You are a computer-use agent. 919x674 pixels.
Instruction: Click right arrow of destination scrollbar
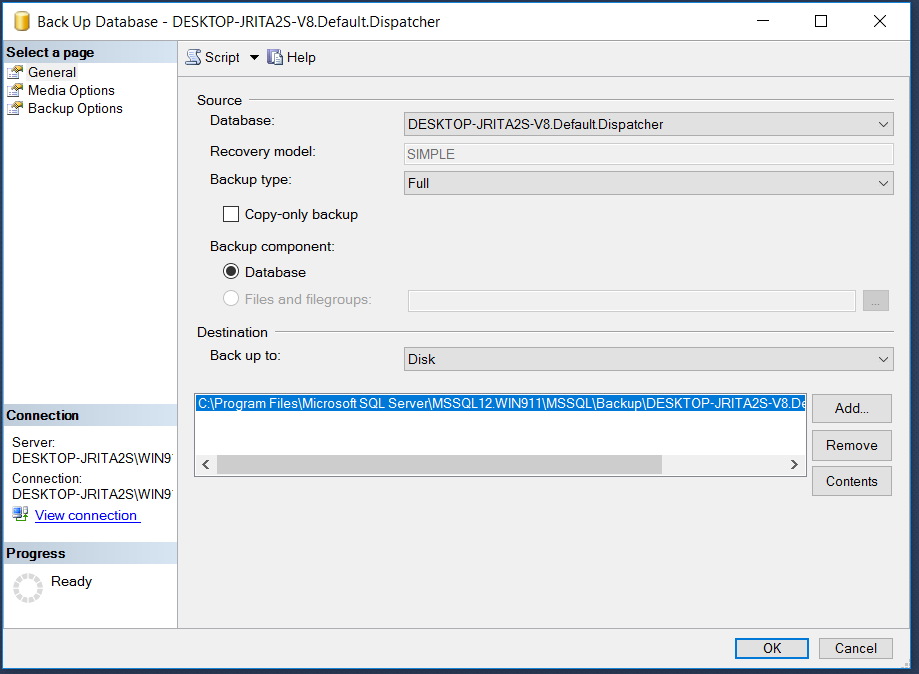(794, 464)
